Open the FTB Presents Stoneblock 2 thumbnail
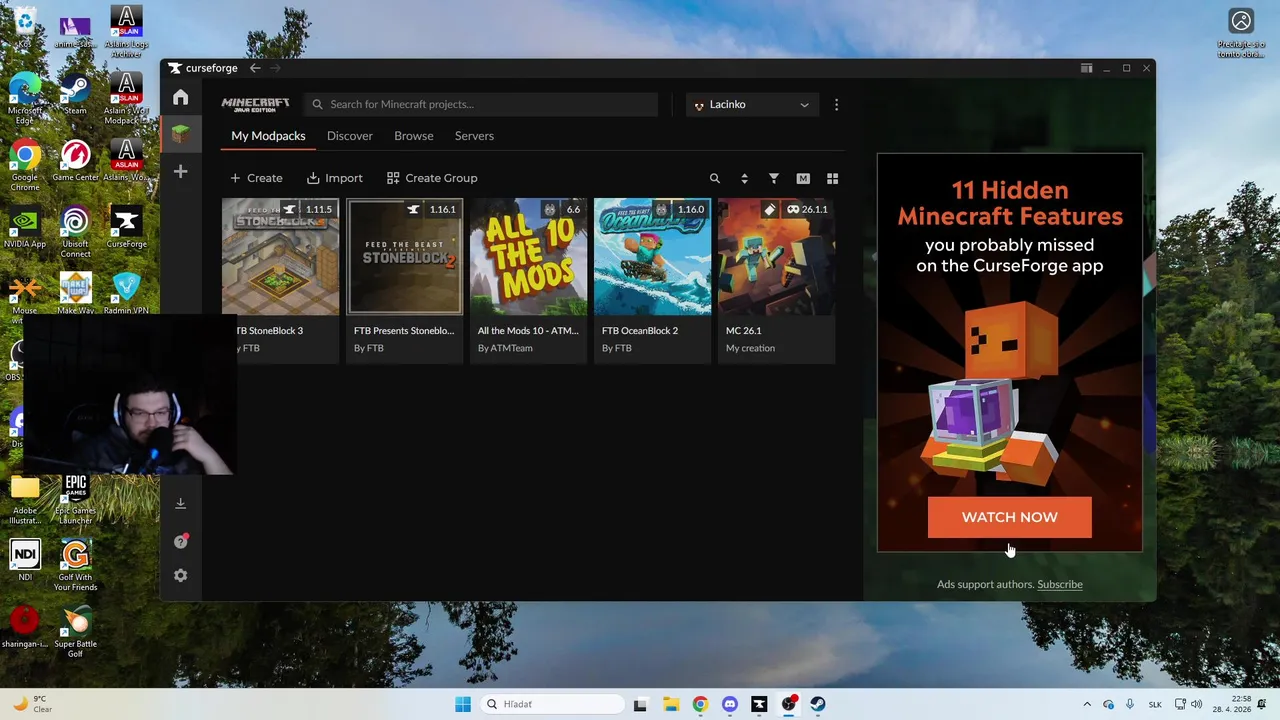1280x720 pixels. pyautogui.click(x=404, y=257)
